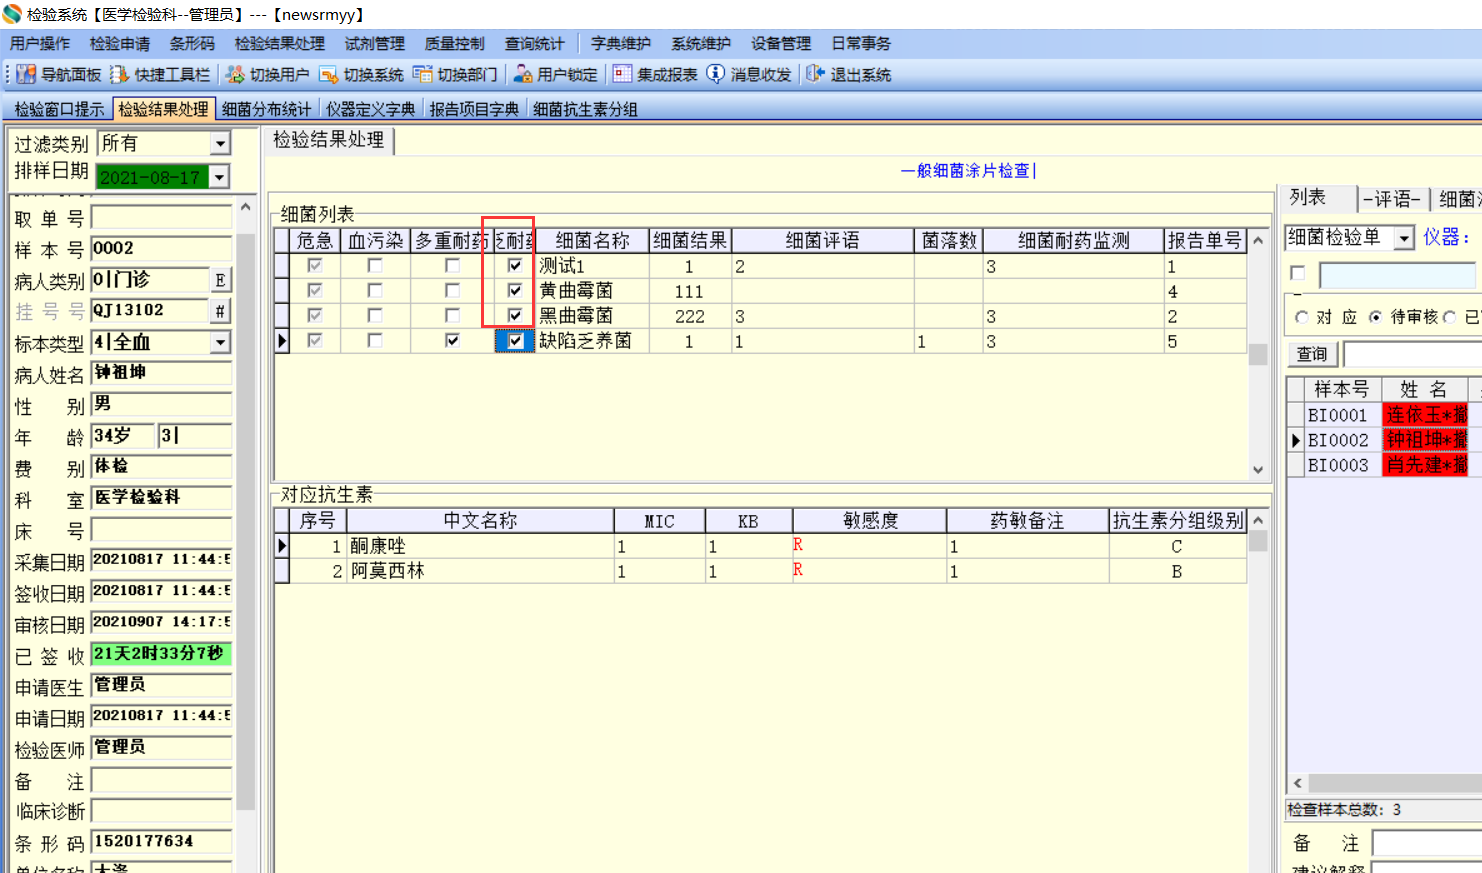Viewport: 1482px width, 873px height.
Task: Open the 系统维护 menu
Action: [701, 43]
